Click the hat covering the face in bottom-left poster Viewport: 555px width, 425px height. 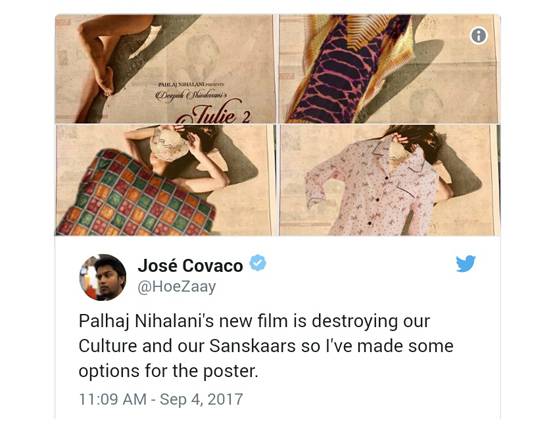click(168, 143)
